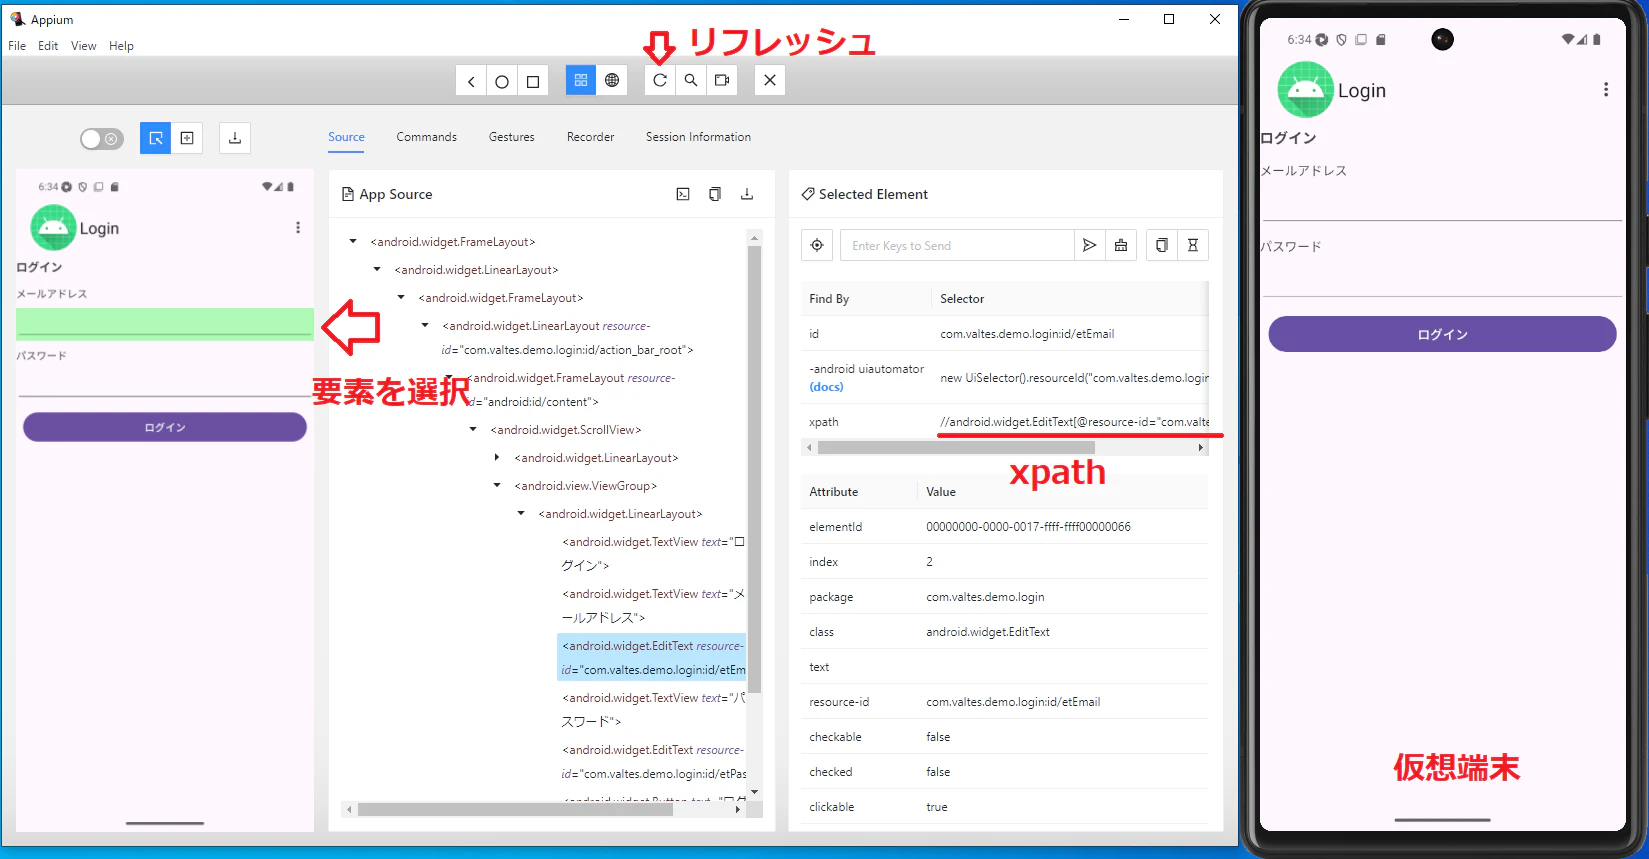Open three-dot menu on the virtual device
Screen dimensions: 1649x859
tap(1606, 90)
